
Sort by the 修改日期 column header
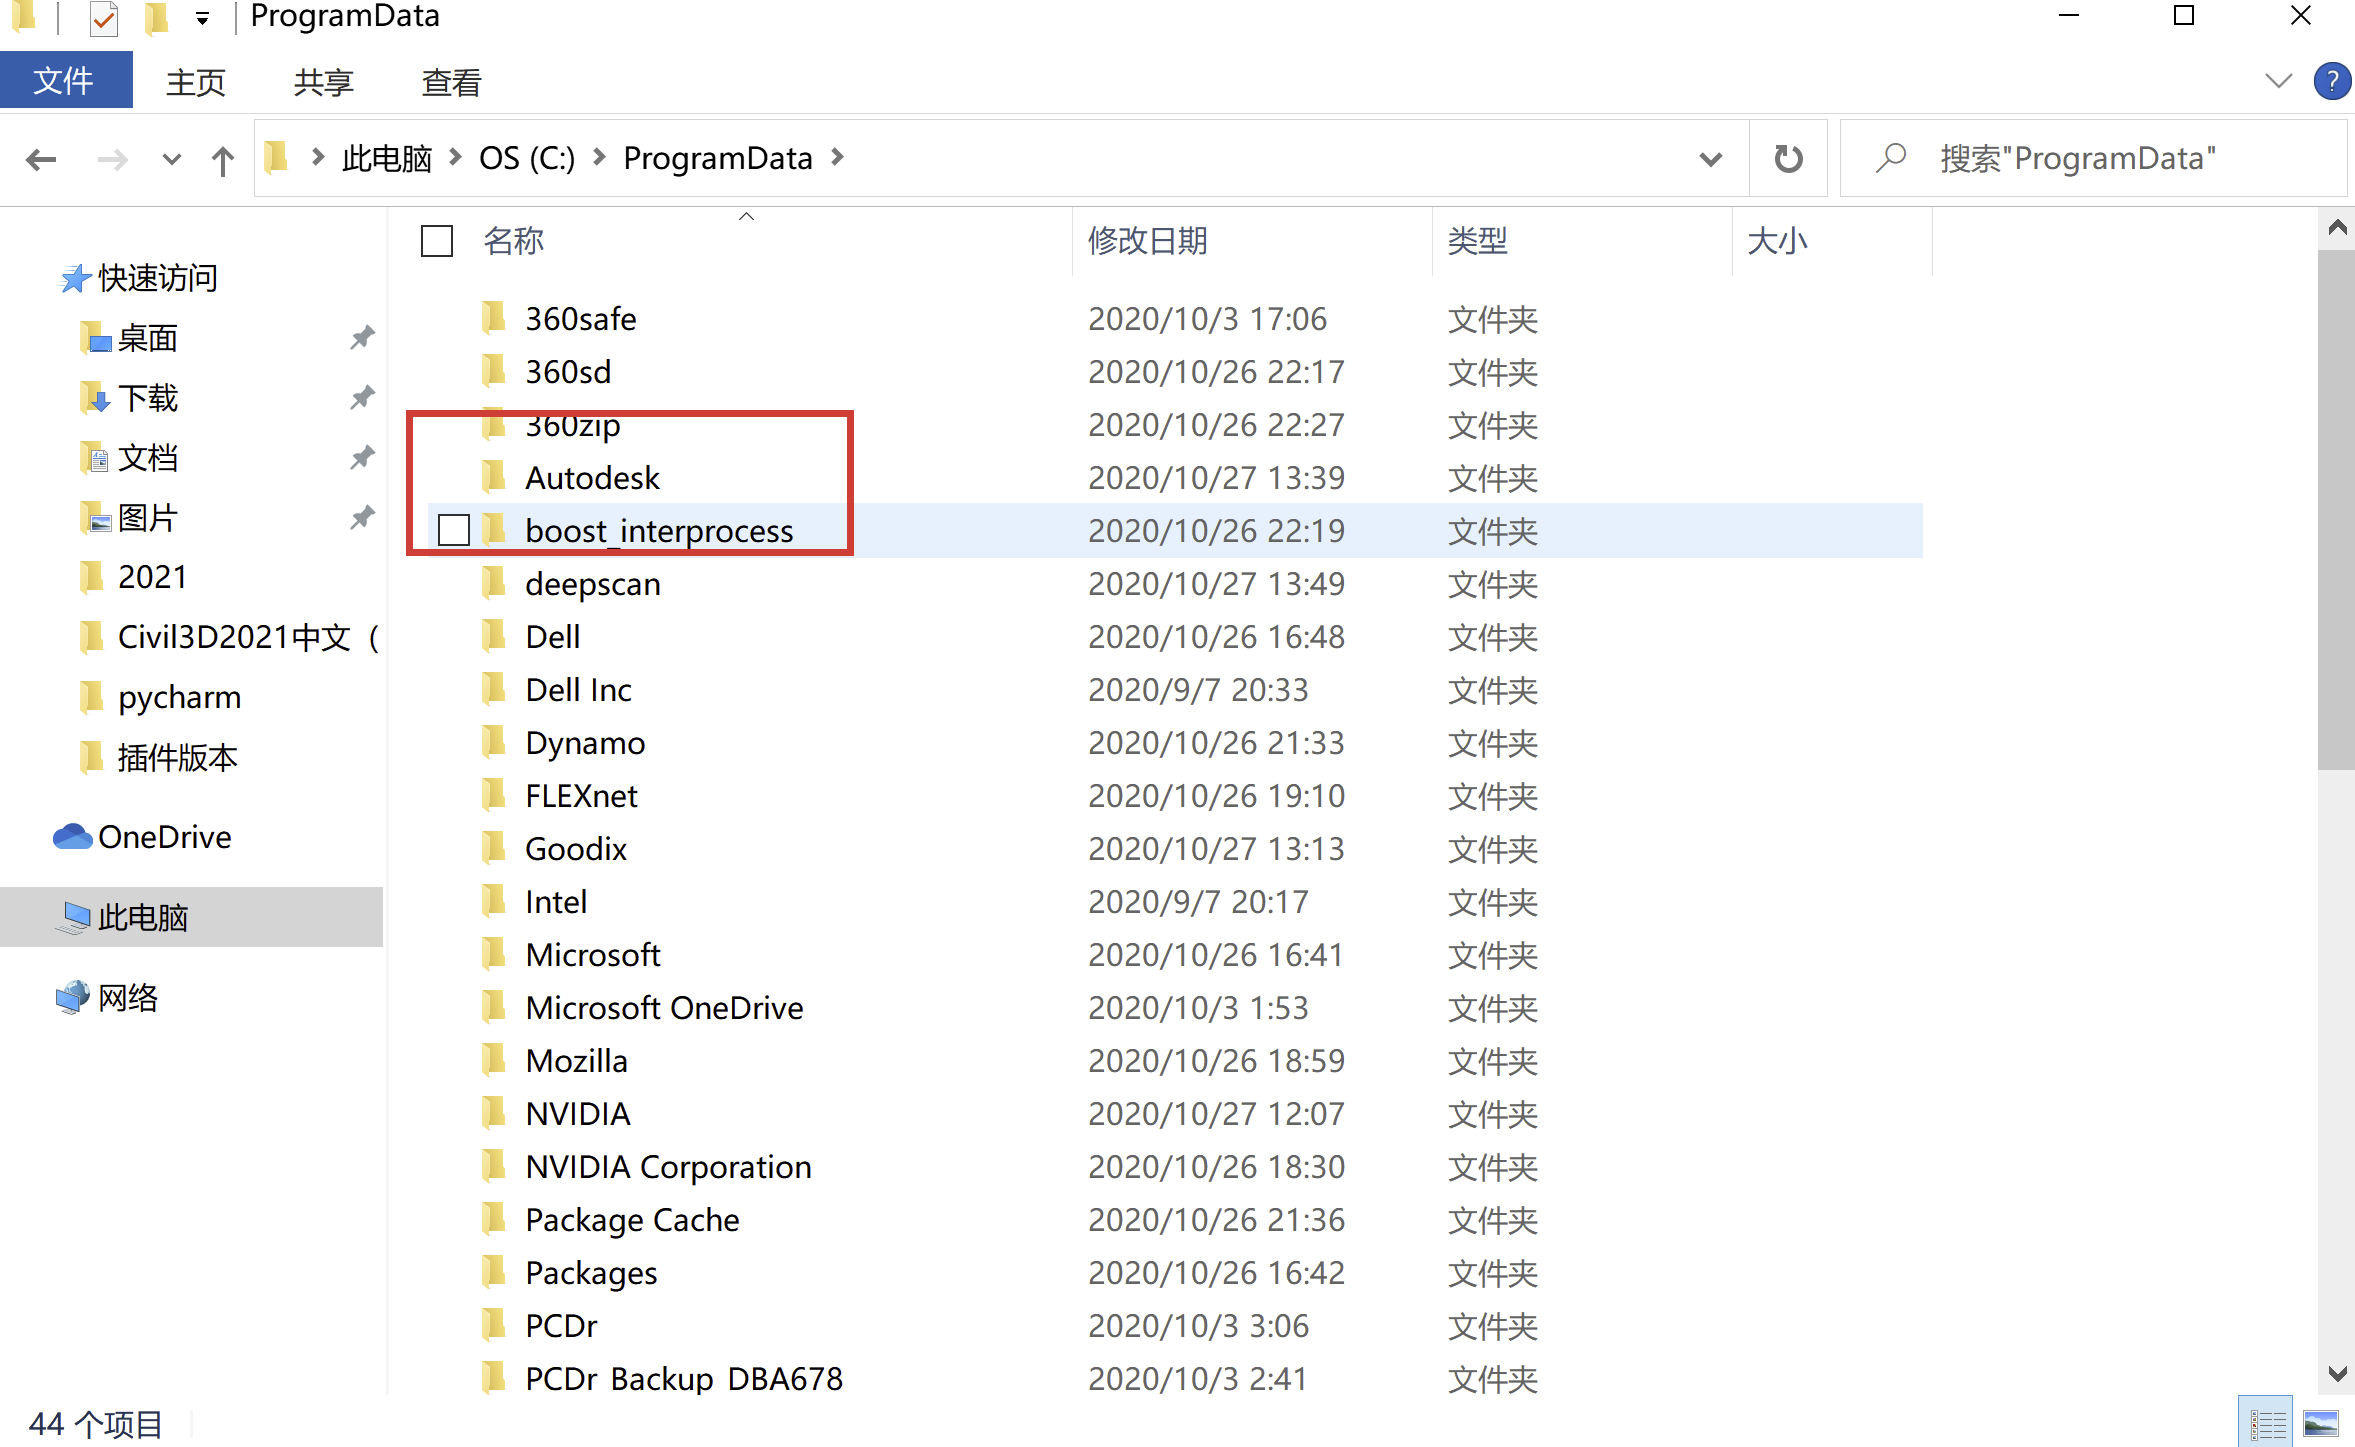1148,241
